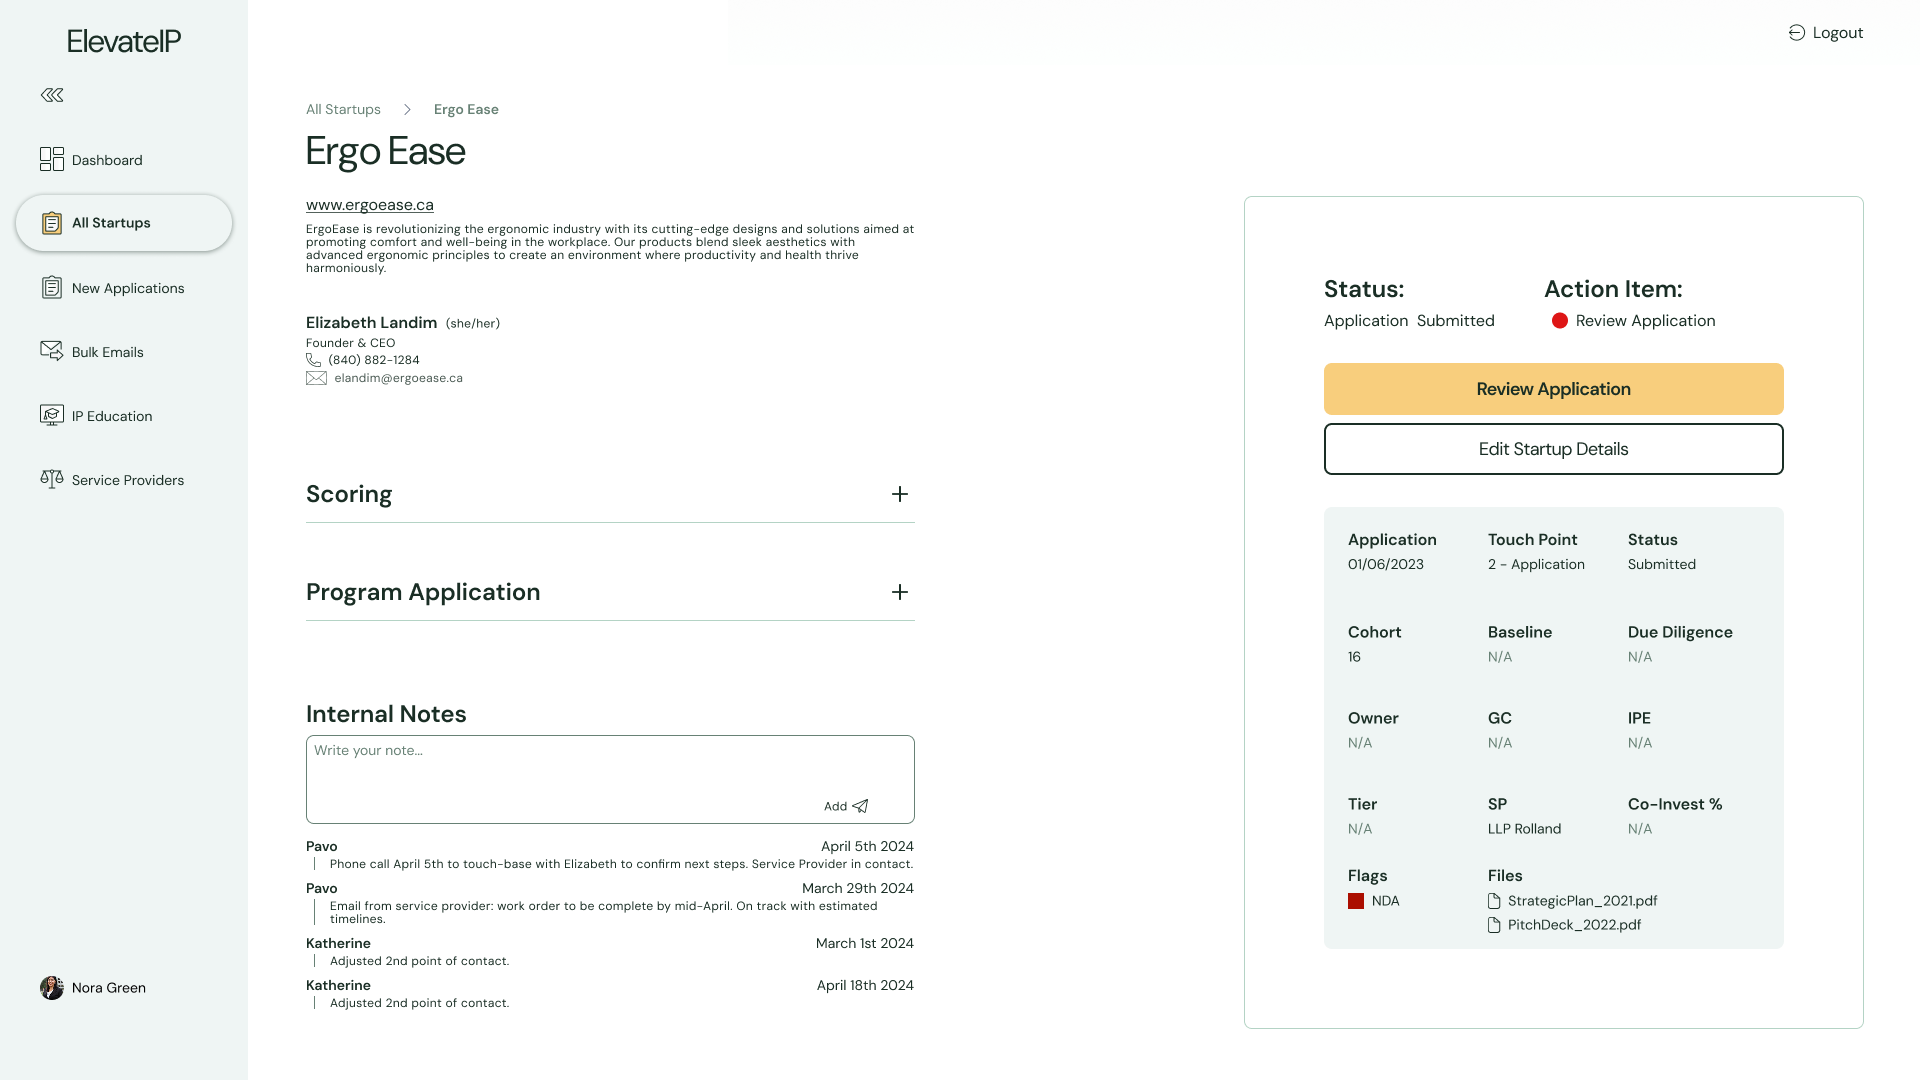Click the New Applications clipboard icon
The image size is (1920, 1080).
[x=52, y=288]
